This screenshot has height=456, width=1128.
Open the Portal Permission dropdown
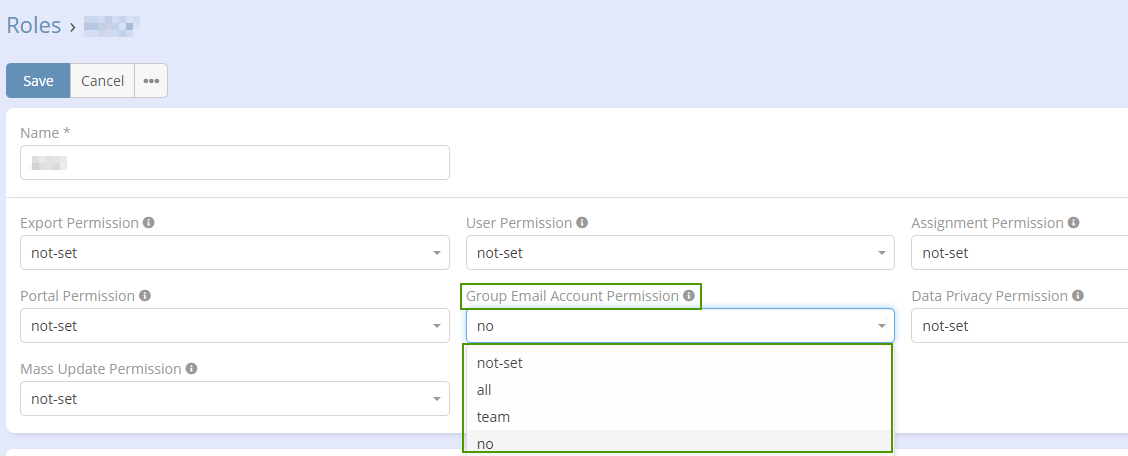click(x=235, y=326)
